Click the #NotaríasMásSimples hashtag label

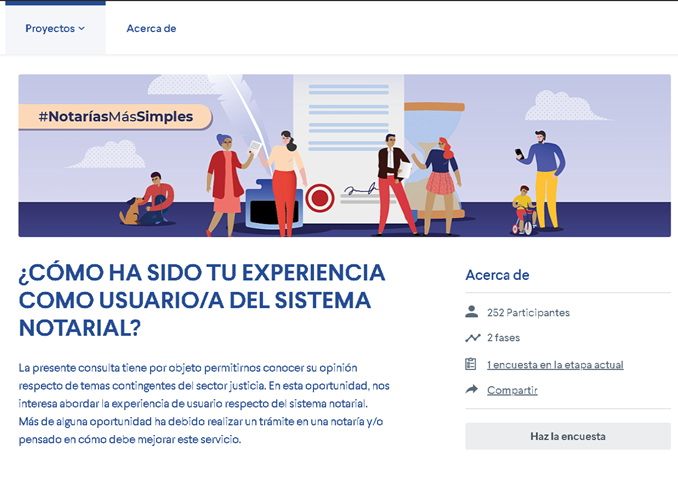[x=115, y=116]
